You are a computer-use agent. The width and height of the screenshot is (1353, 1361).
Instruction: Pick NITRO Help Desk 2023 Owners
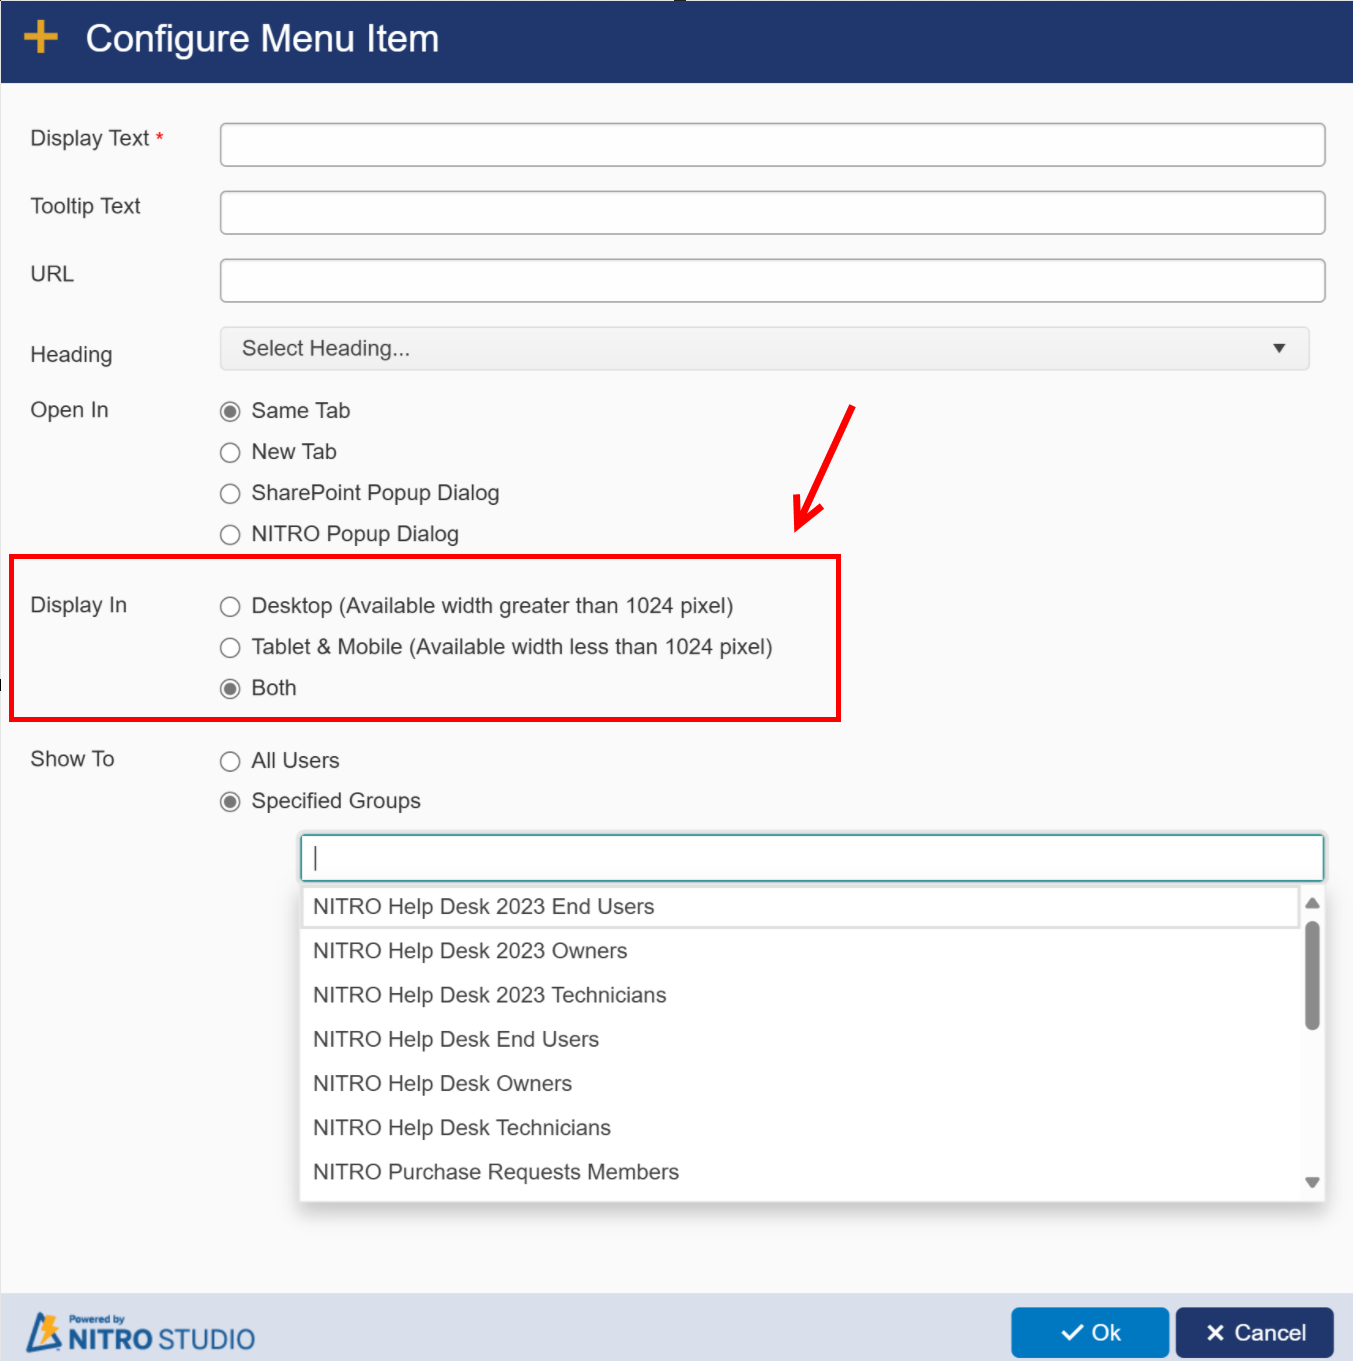click(800, 951)
